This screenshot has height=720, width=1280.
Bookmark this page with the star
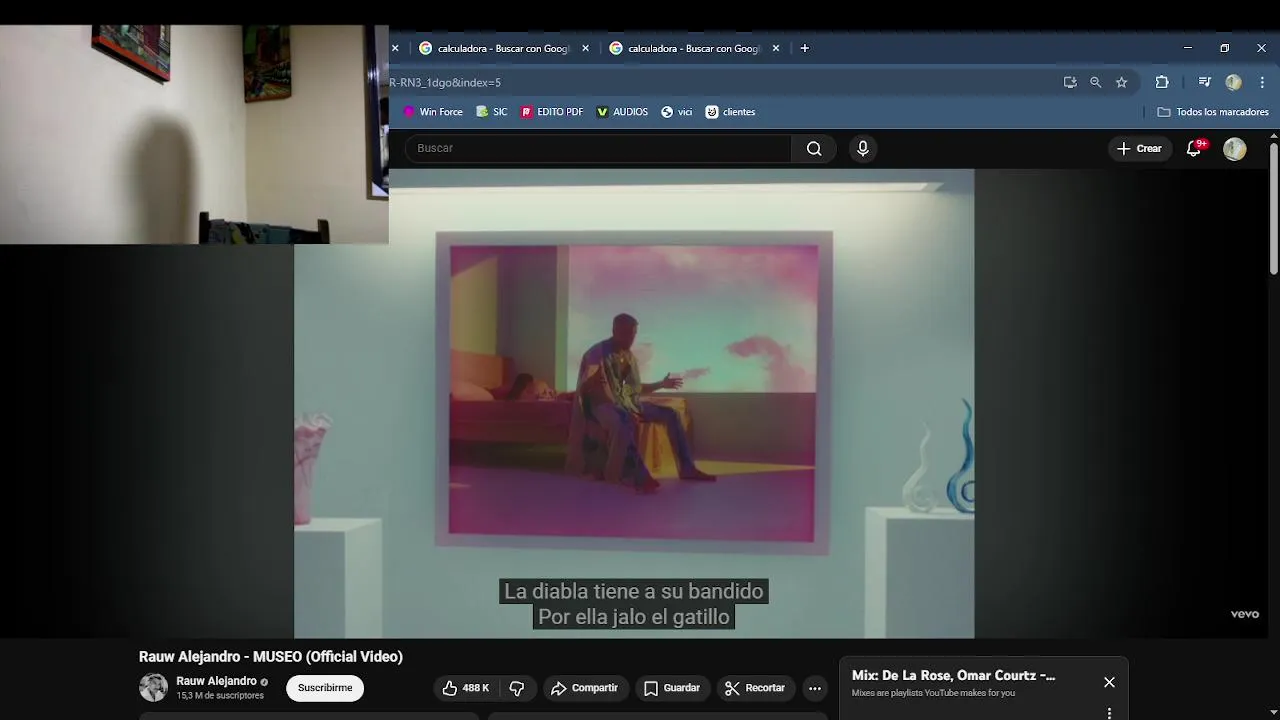pyautogui.click(x=1122, y=82)
